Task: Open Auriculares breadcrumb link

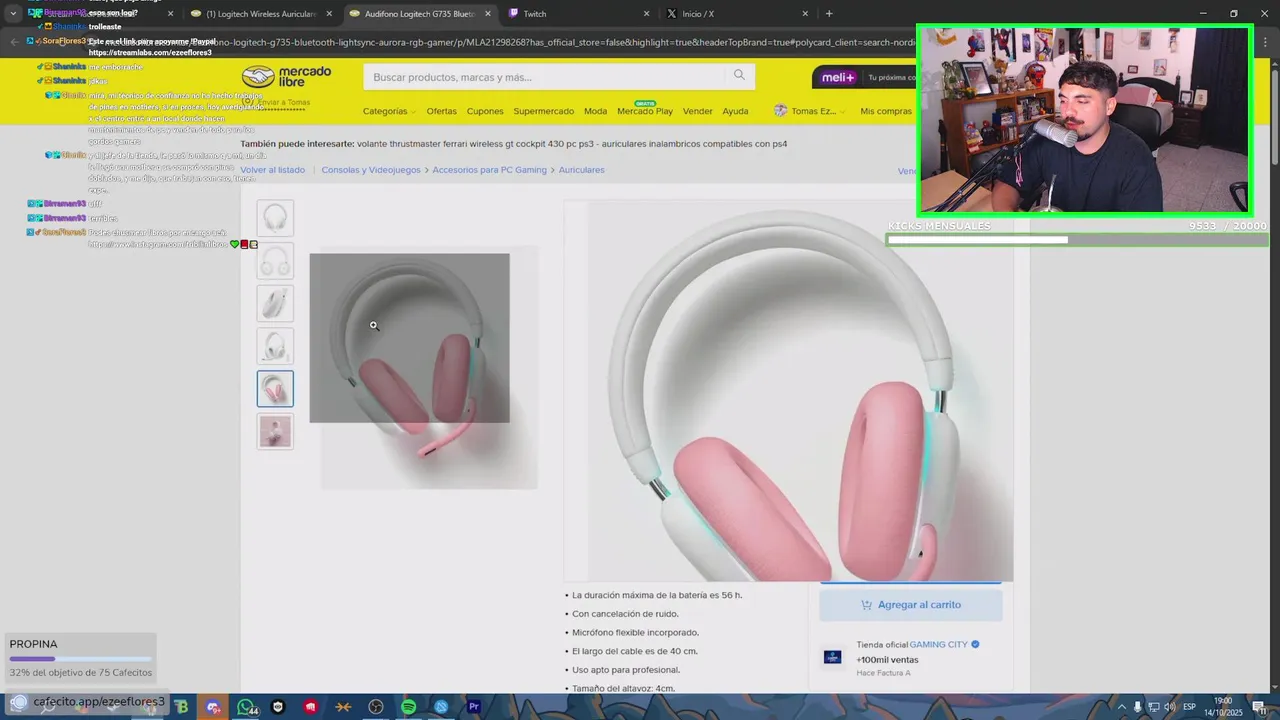Action: pos(581,170)
